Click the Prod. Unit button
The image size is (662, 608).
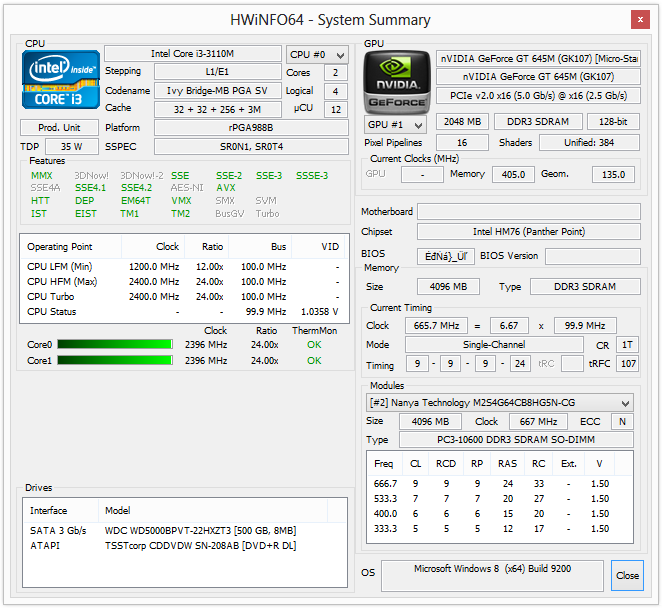60,128
